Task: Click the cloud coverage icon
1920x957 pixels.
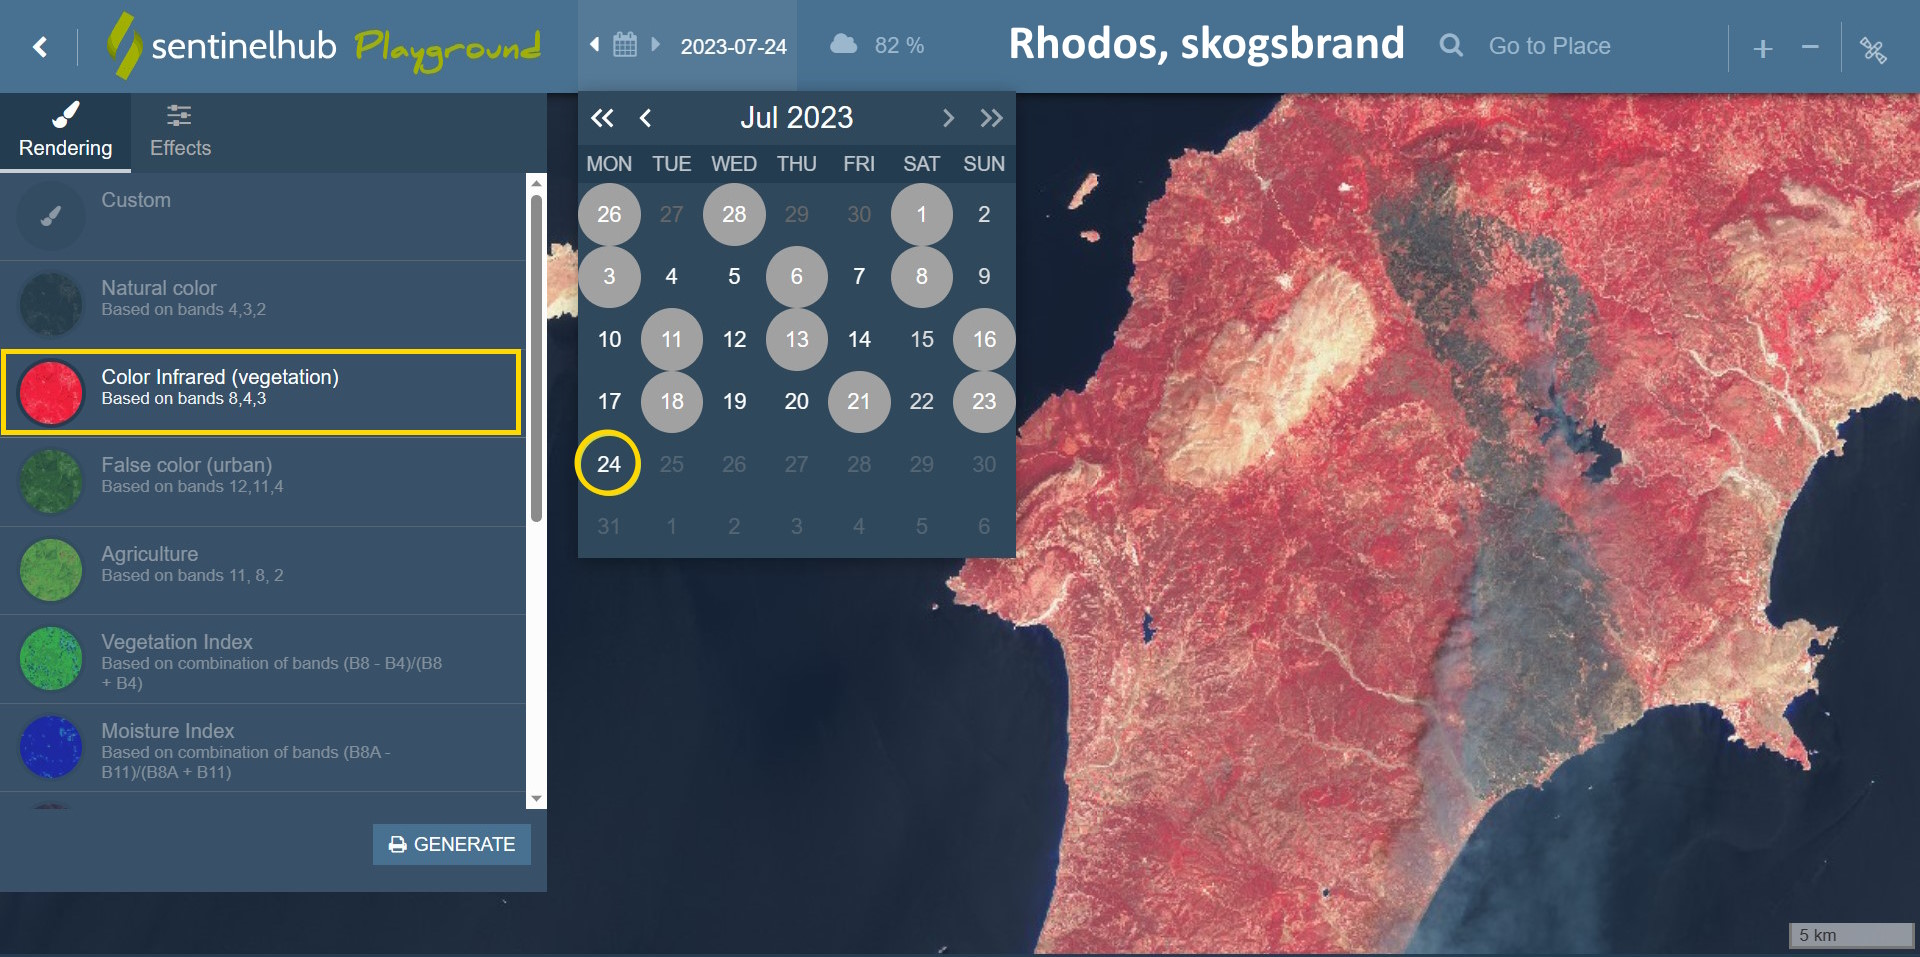Action: pos(844,45)
